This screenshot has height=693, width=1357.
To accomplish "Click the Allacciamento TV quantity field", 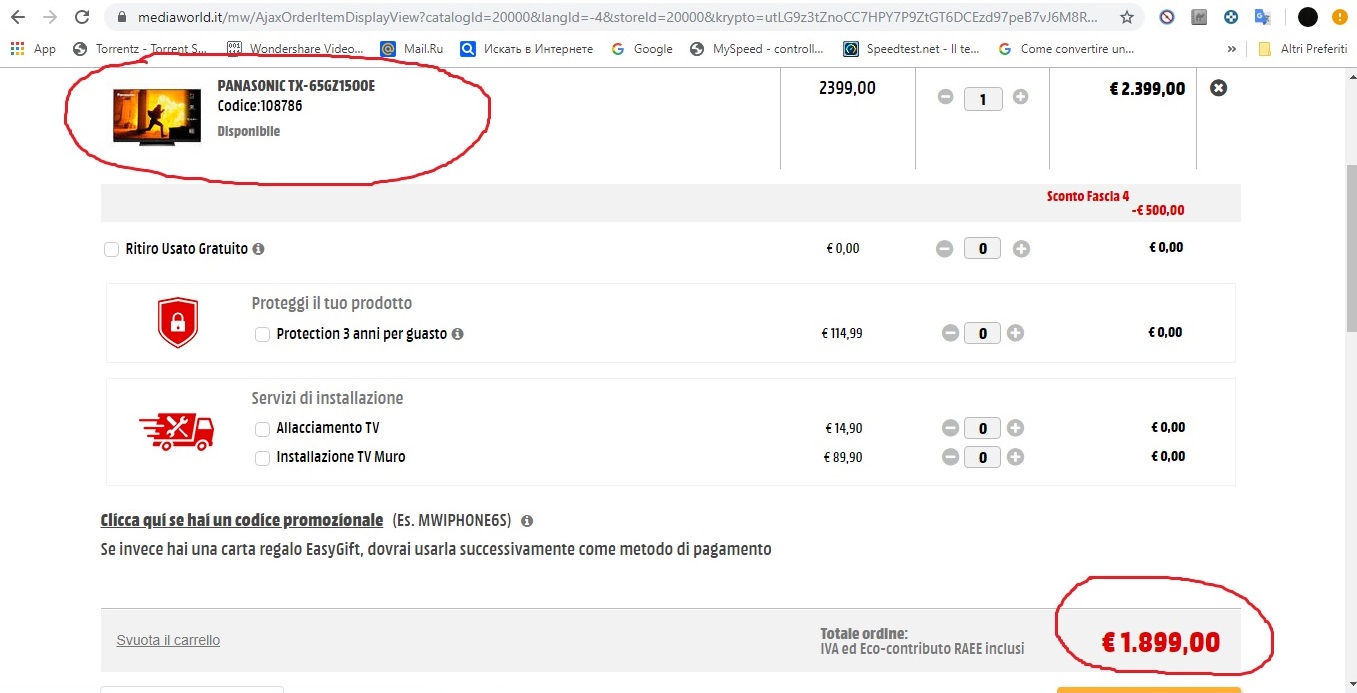I will 983,428.
